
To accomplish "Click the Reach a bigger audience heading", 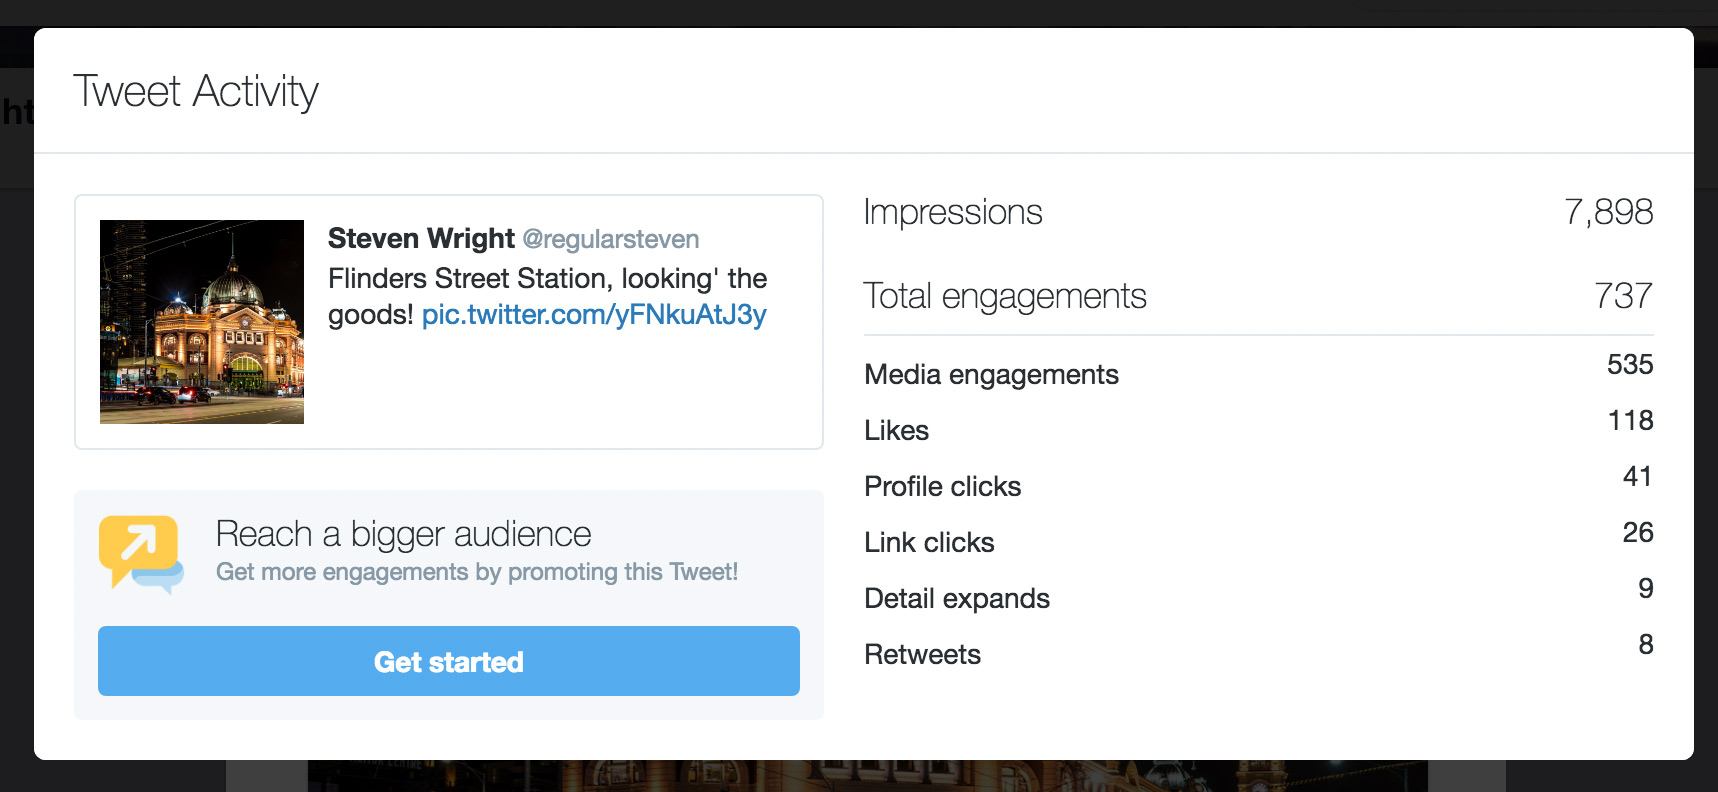I will click(x=403, y=534).
